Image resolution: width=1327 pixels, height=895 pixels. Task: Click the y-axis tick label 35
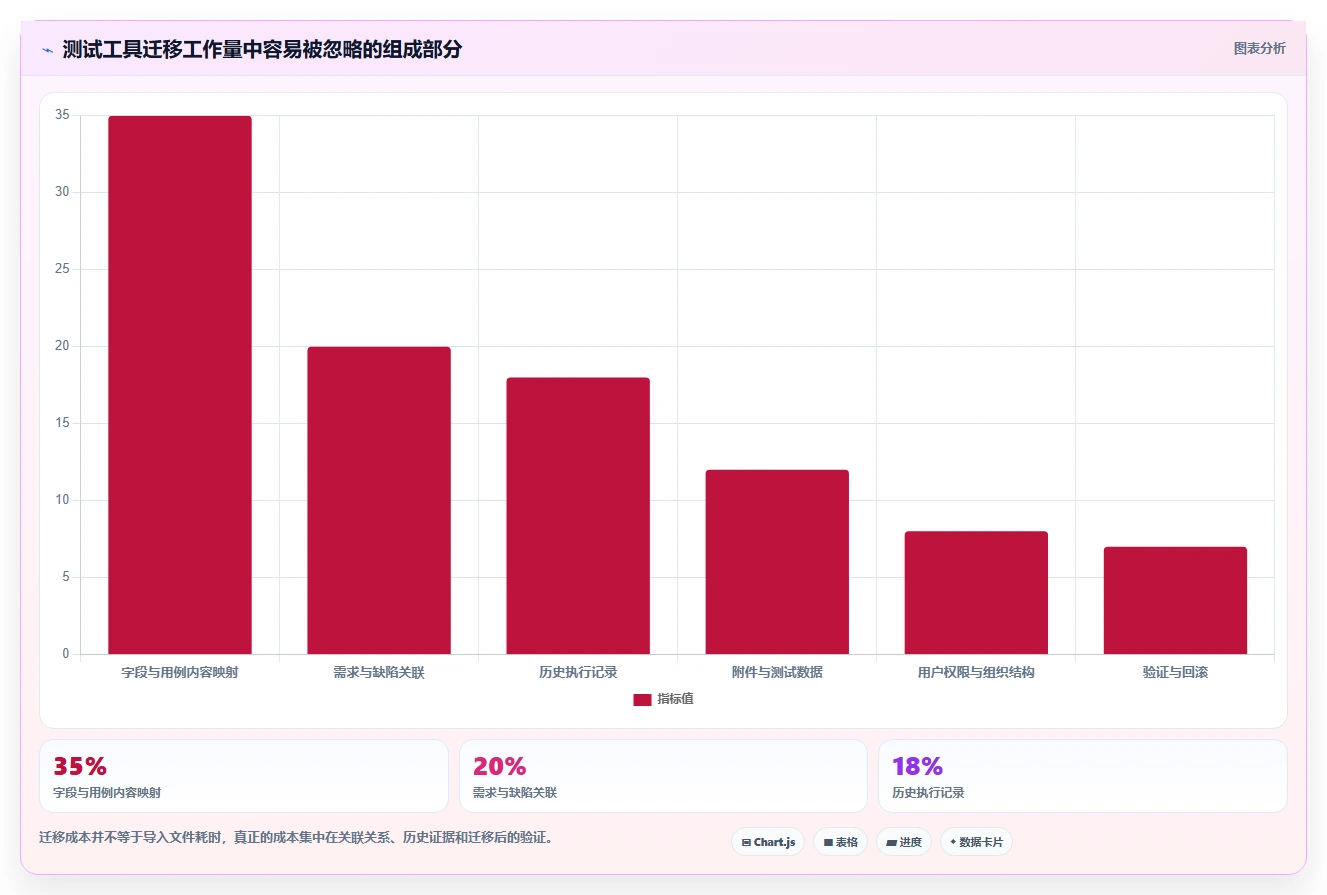pos(63,115)
